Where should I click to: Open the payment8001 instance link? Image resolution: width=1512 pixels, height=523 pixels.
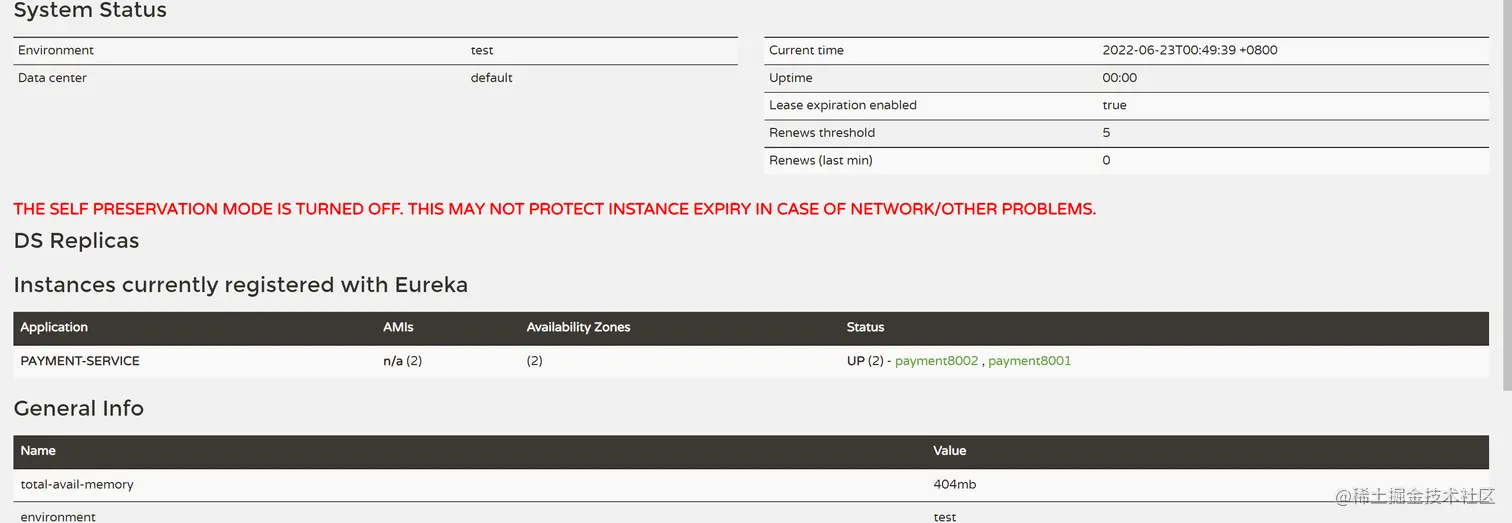[x=1029, y=361]
